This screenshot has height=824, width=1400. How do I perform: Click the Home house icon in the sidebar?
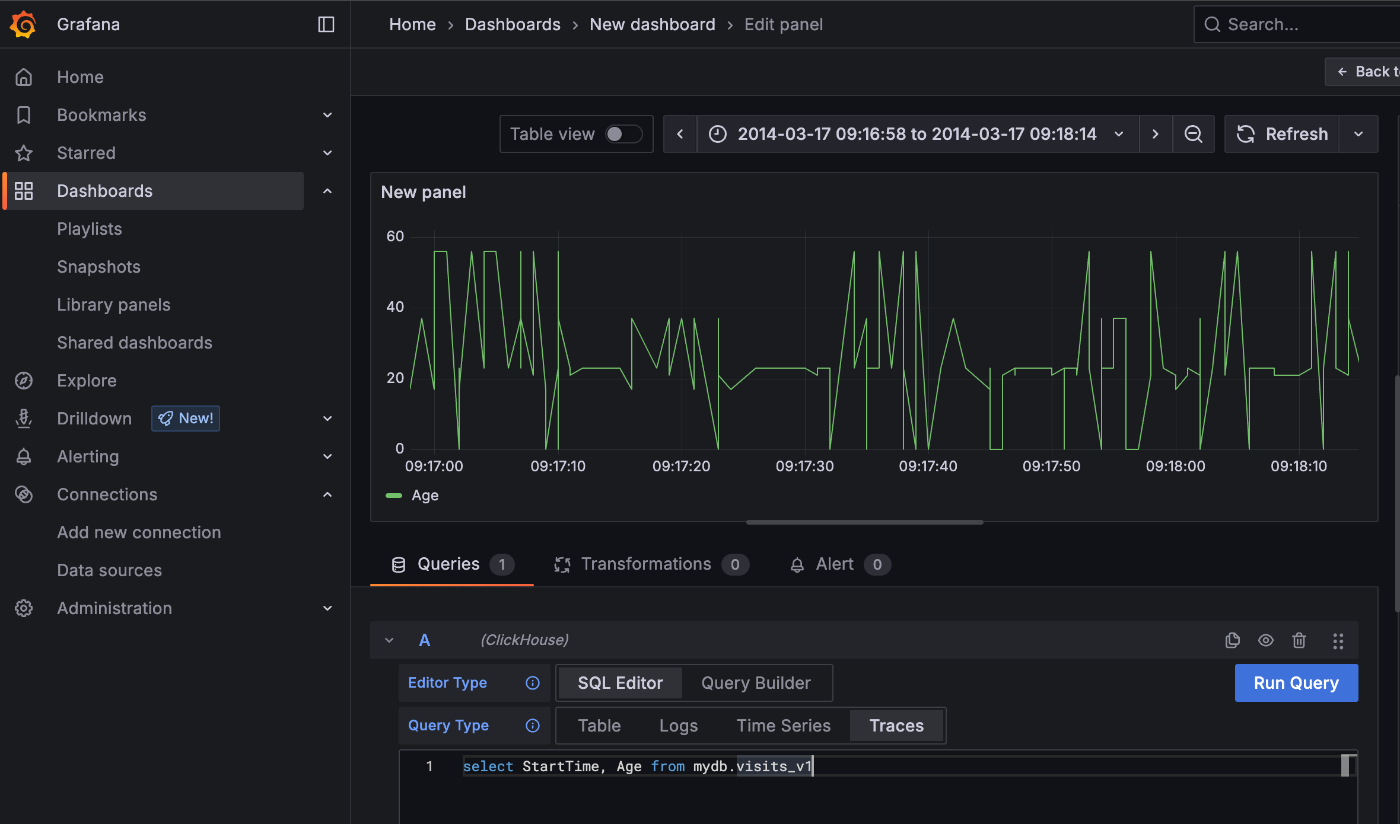point(24,77)
